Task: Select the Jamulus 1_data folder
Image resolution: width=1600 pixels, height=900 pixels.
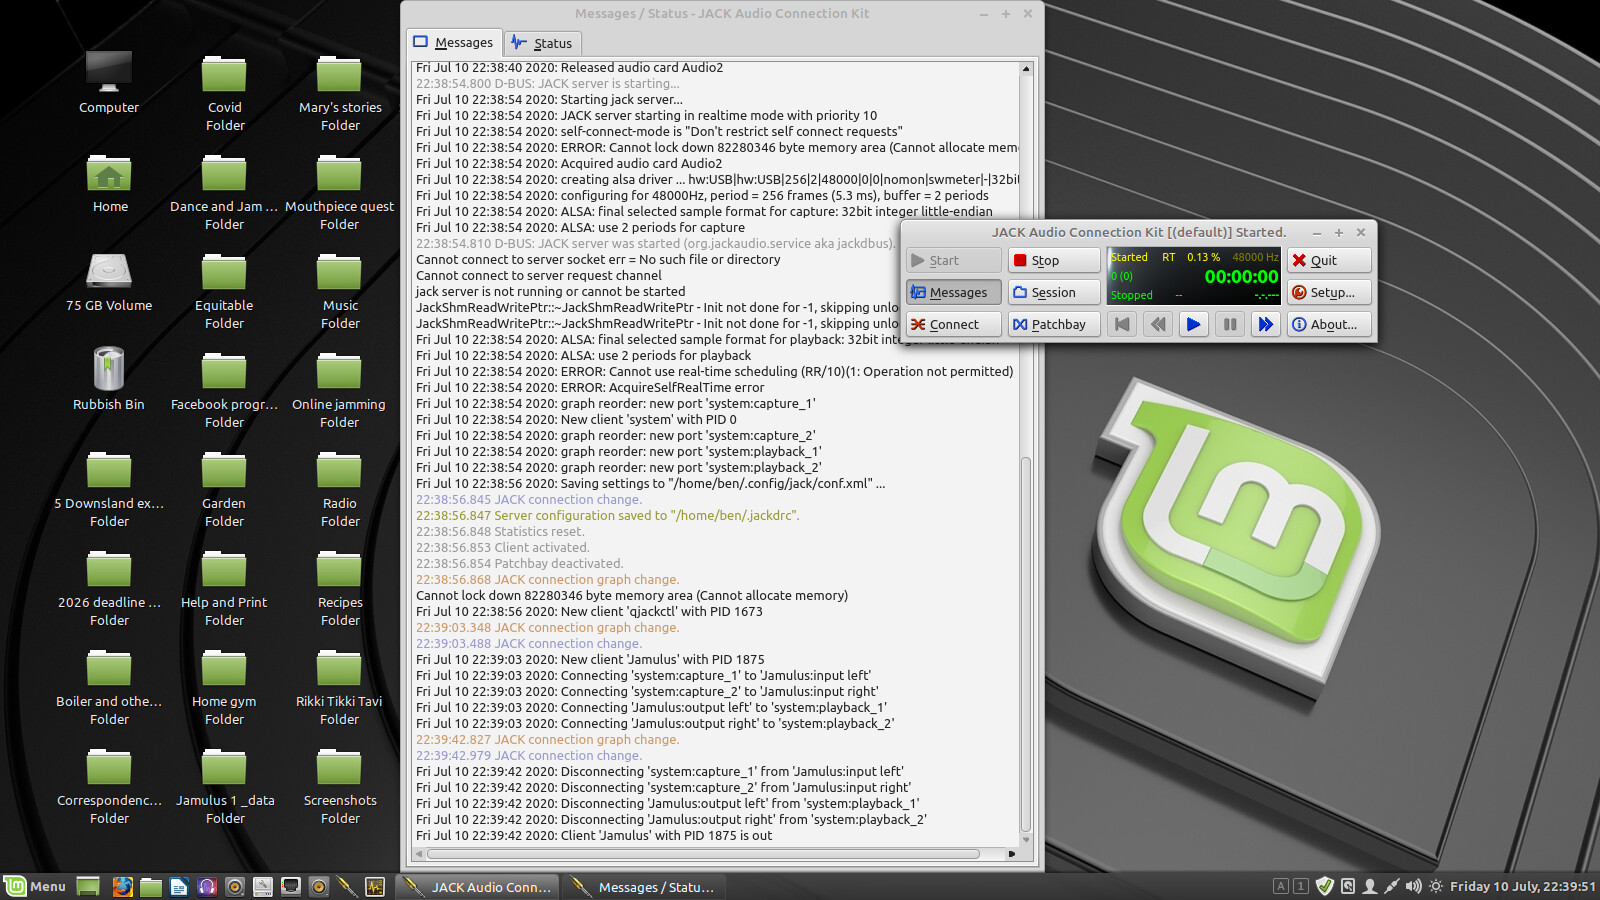Action: 225,785
